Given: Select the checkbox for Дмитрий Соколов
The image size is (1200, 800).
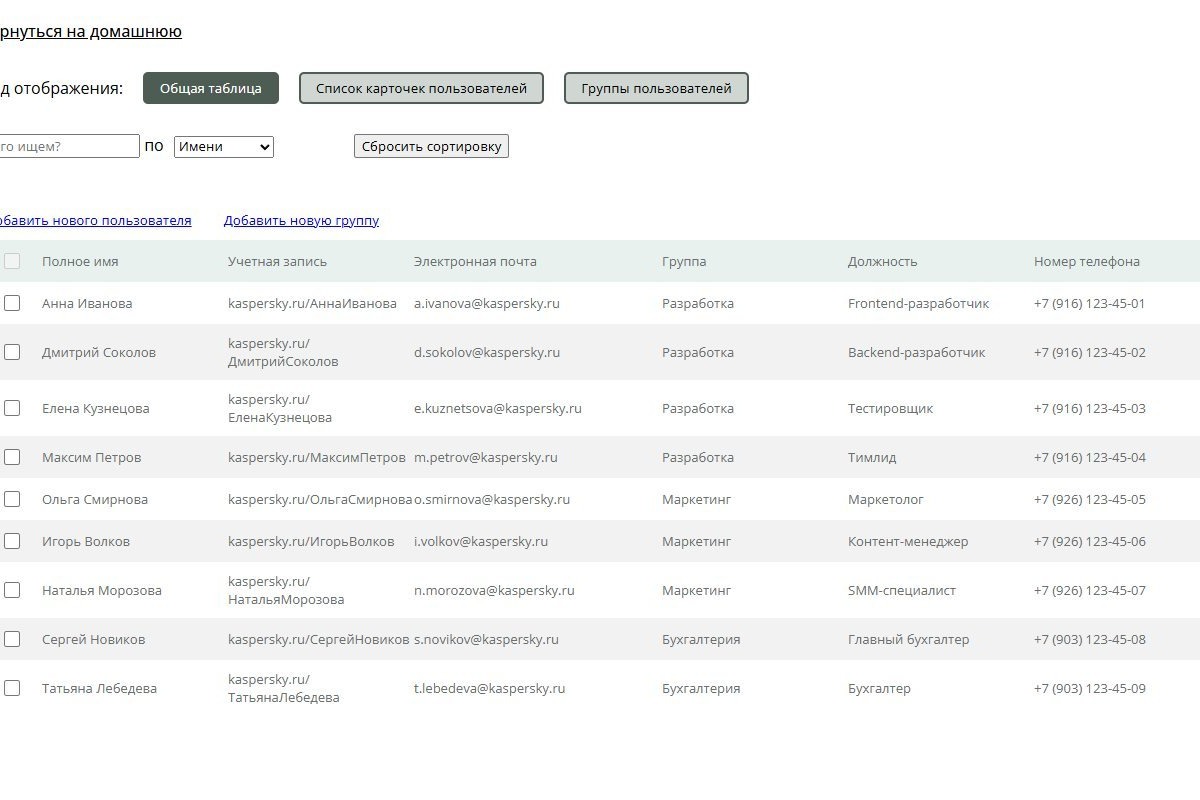Looking at the screenshot, I should [12, 352].
